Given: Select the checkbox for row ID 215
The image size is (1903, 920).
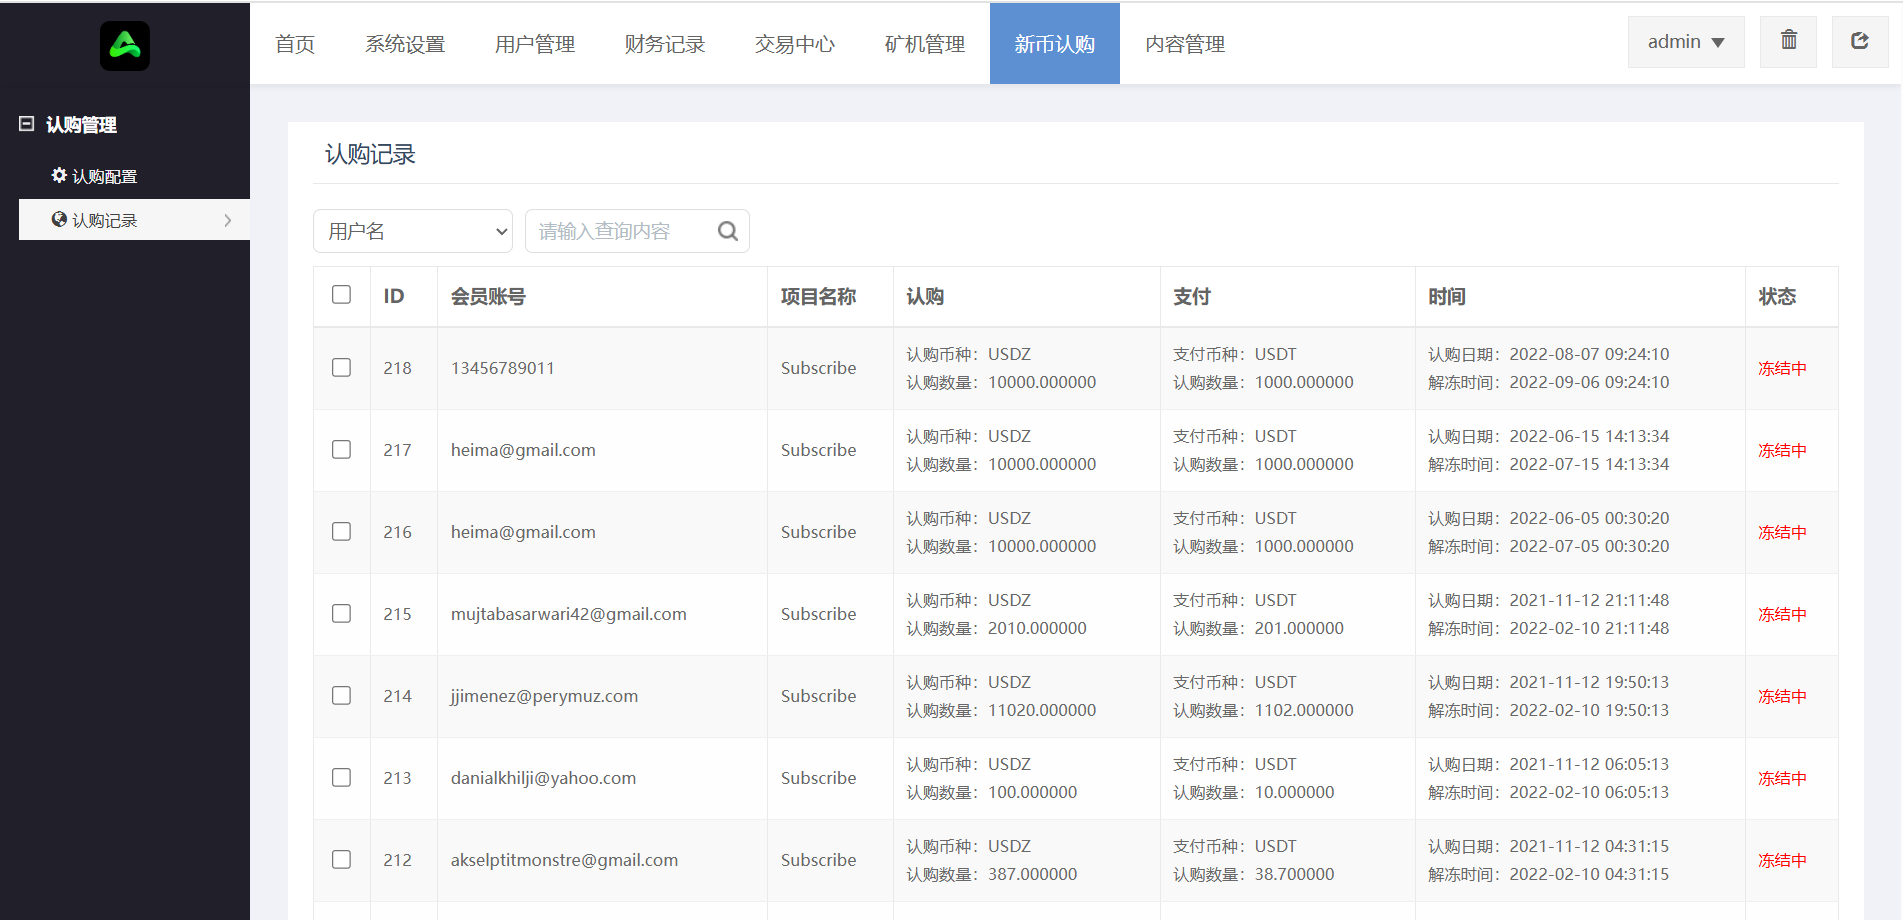Looking at the screenshot, I should click(x=341, y=614).
